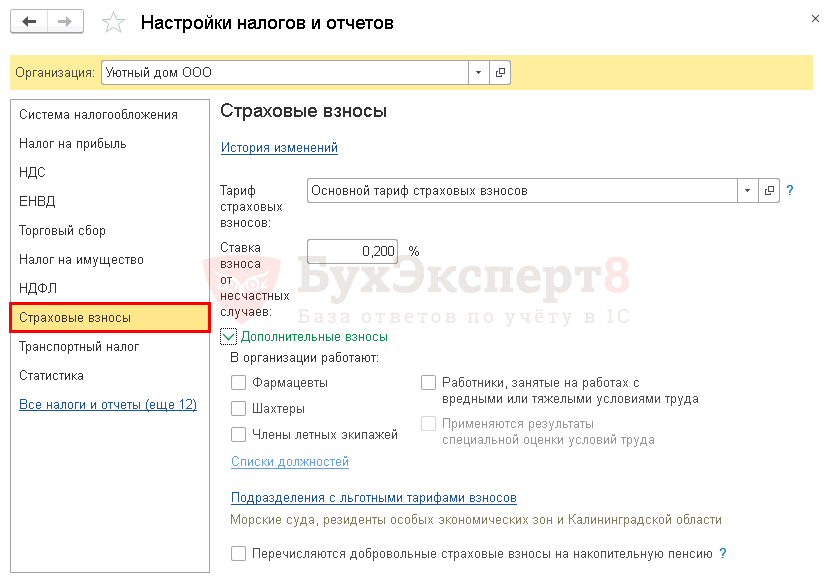Expand the Организация dropdown list
This screenshot has width=830, height=580.
478,73
